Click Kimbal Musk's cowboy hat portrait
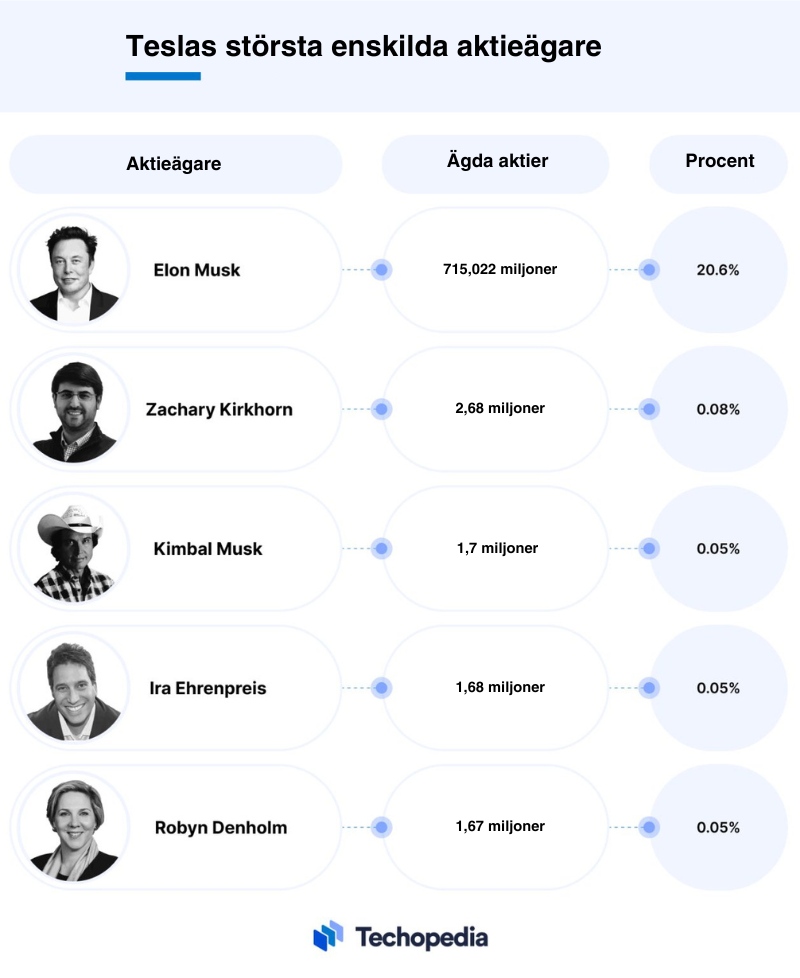The width and height of the screenshot is (800, 978). click(x=74, y=549)
